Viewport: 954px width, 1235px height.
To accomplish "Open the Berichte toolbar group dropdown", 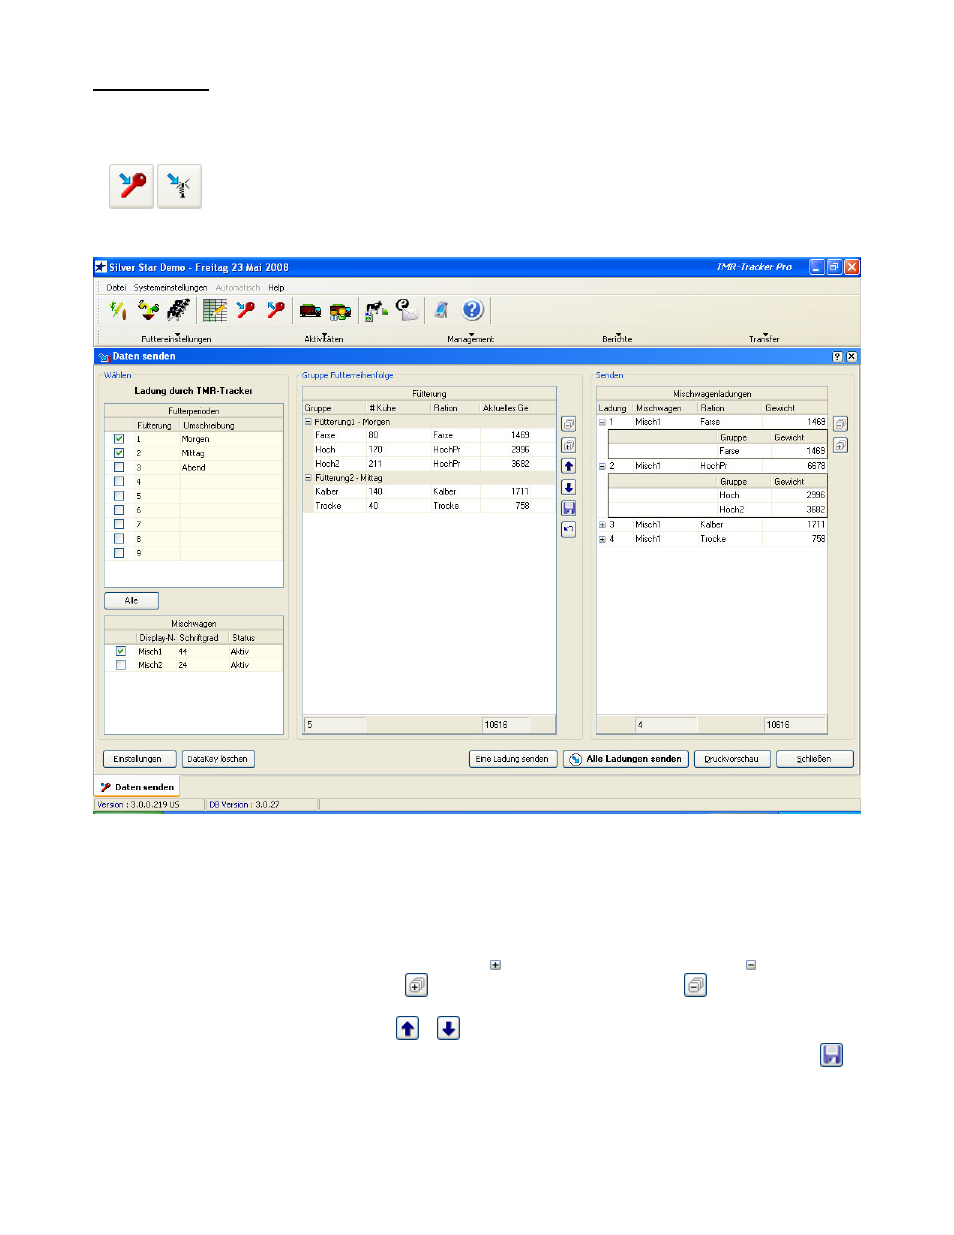I will click(x=617, y=338).
